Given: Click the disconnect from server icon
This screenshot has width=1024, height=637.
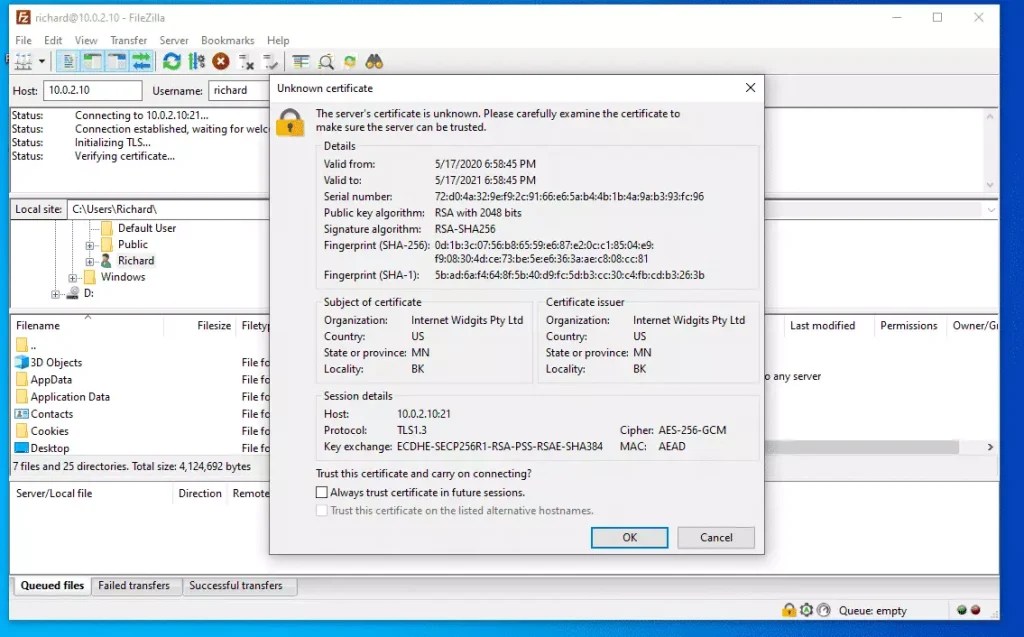Looking at the screenshot, I should tap(246, 62).
